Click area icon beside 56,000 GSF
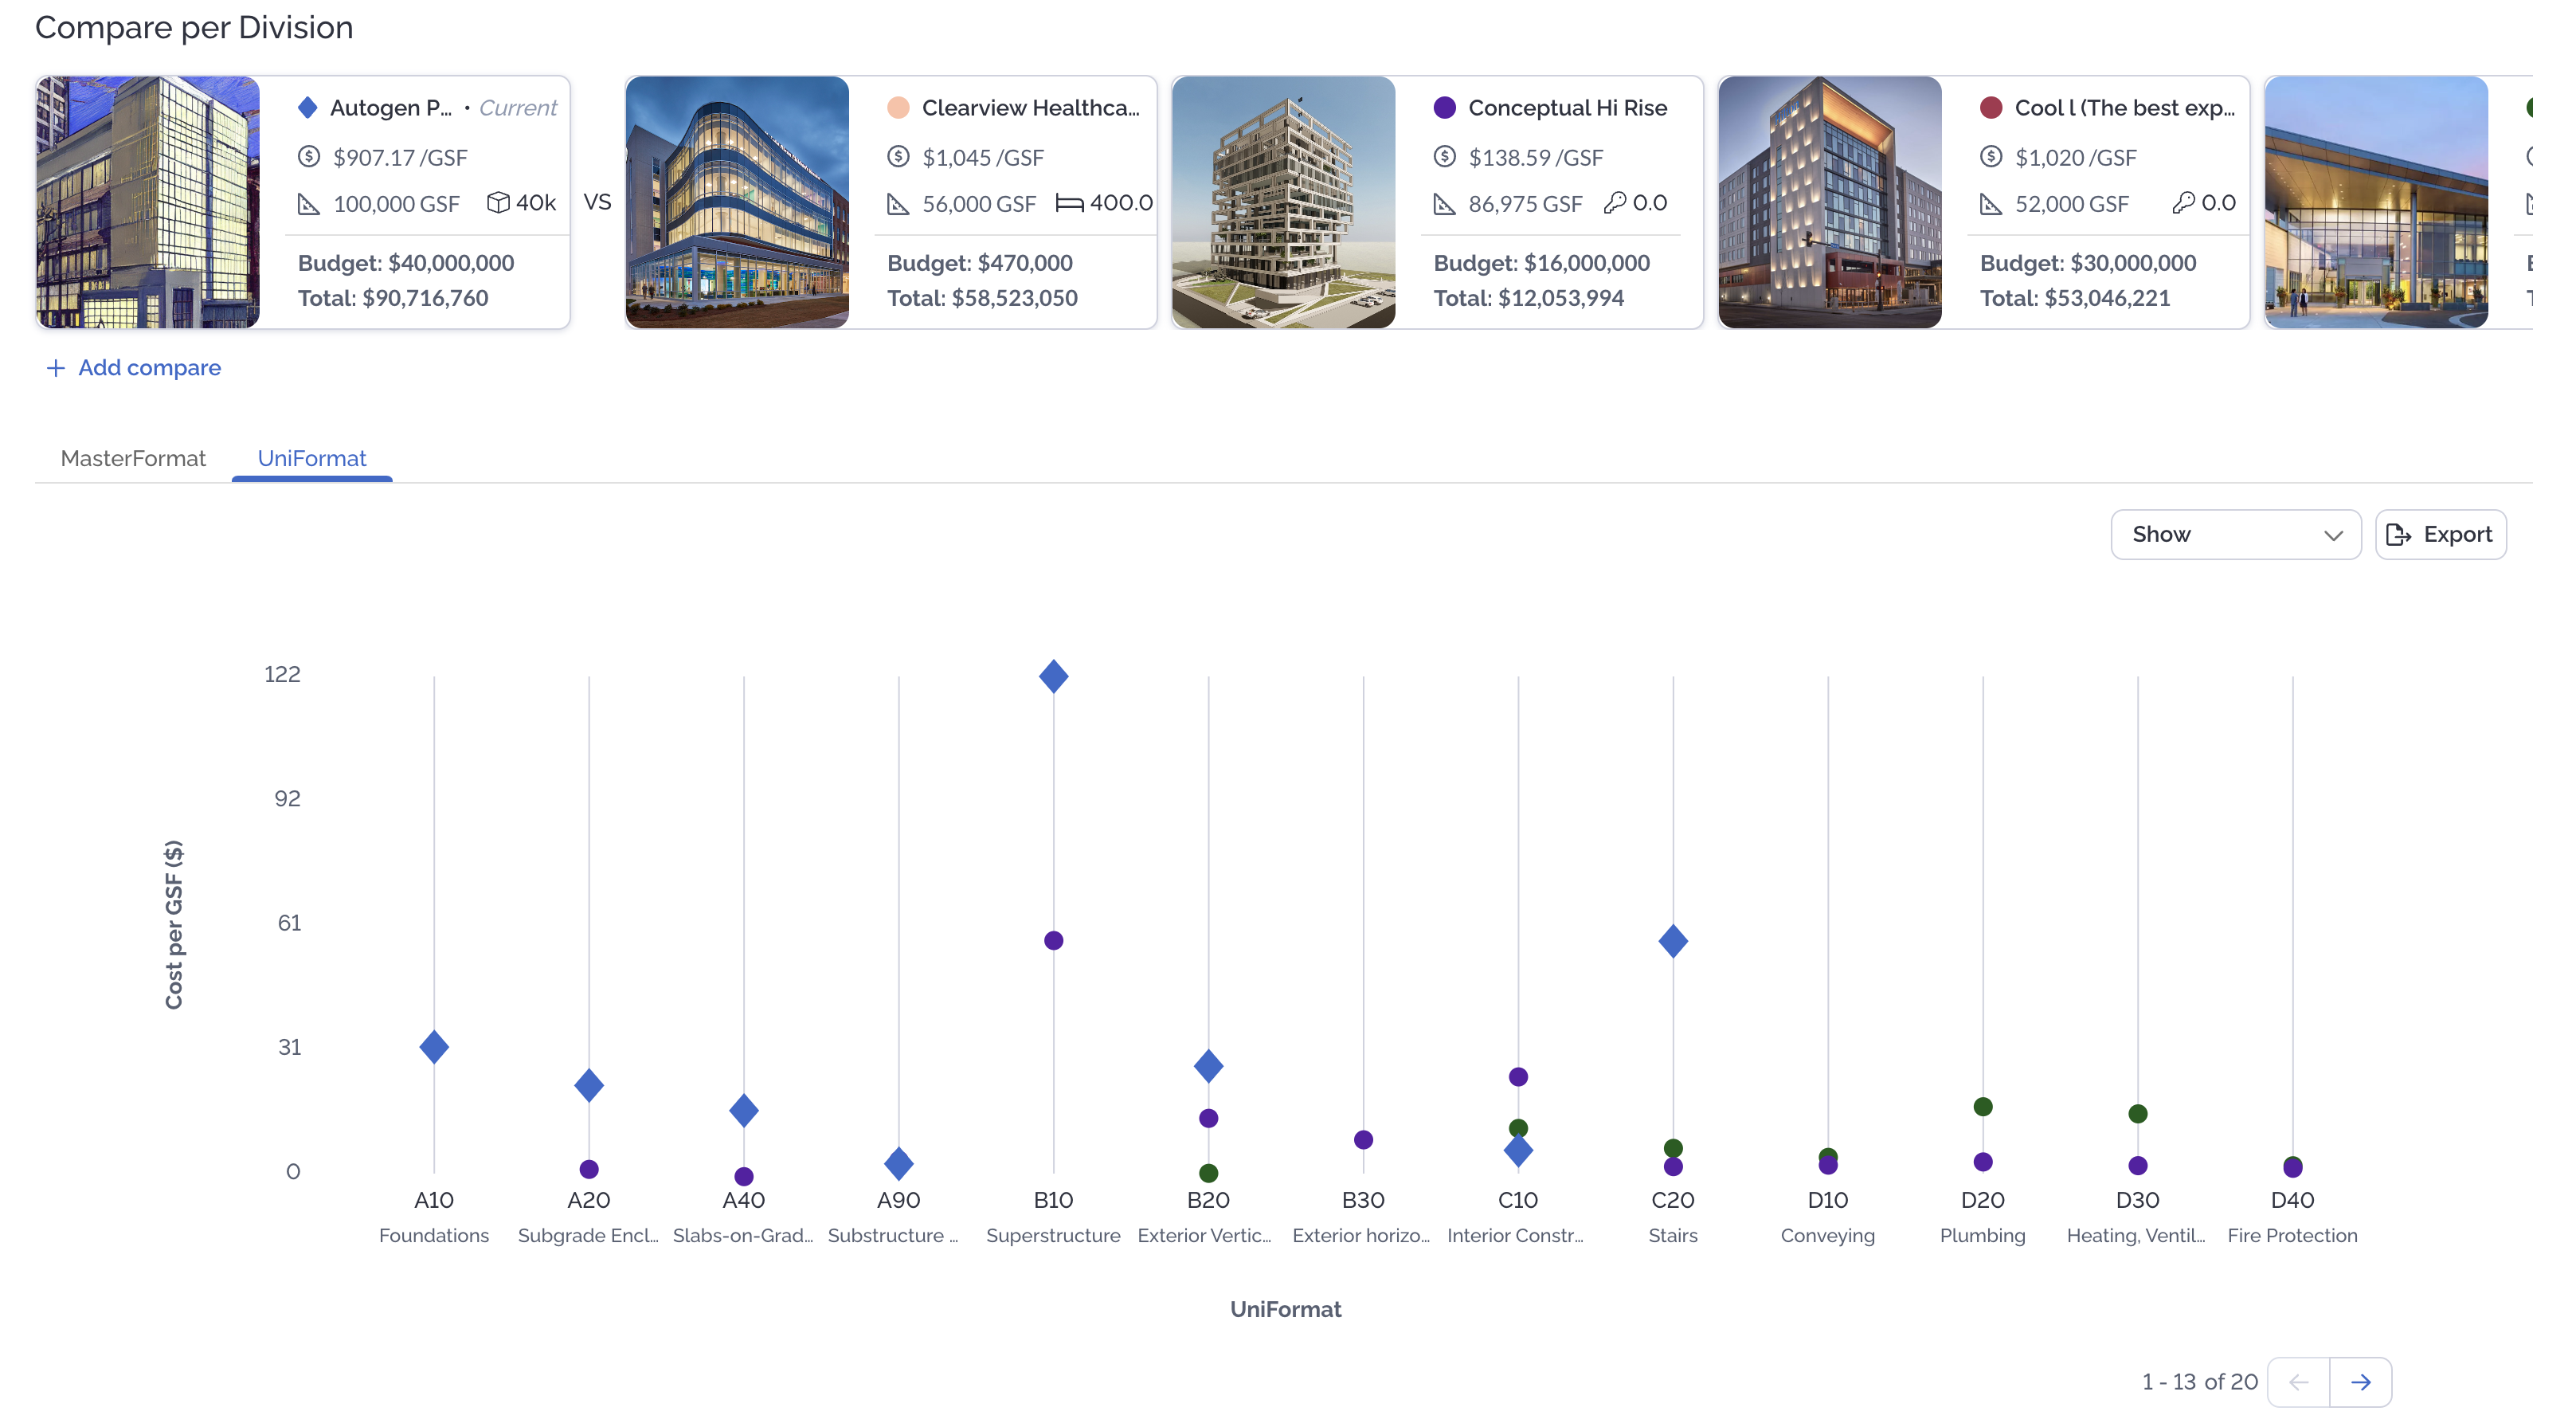Viewport: 2576px width, 1423px height. click(898, 204)
